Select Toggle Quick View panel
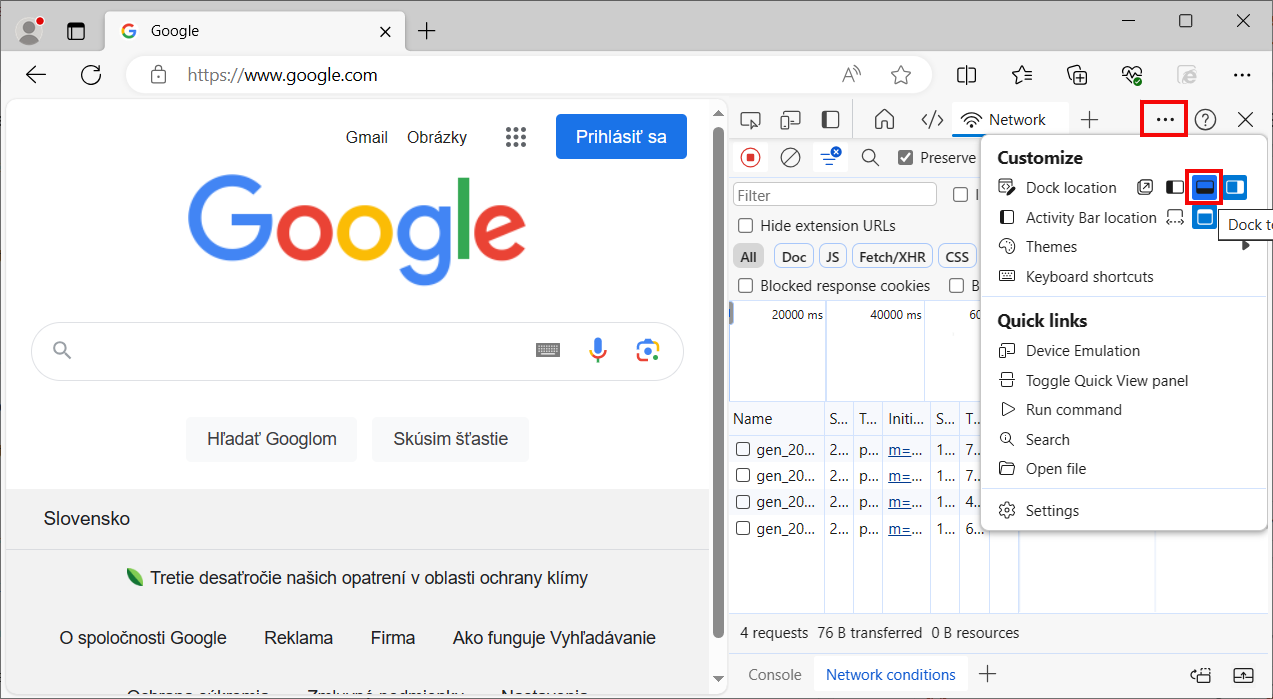Image resolution: width=1273 pixels, height=699 pixels. coord(1124,381)
